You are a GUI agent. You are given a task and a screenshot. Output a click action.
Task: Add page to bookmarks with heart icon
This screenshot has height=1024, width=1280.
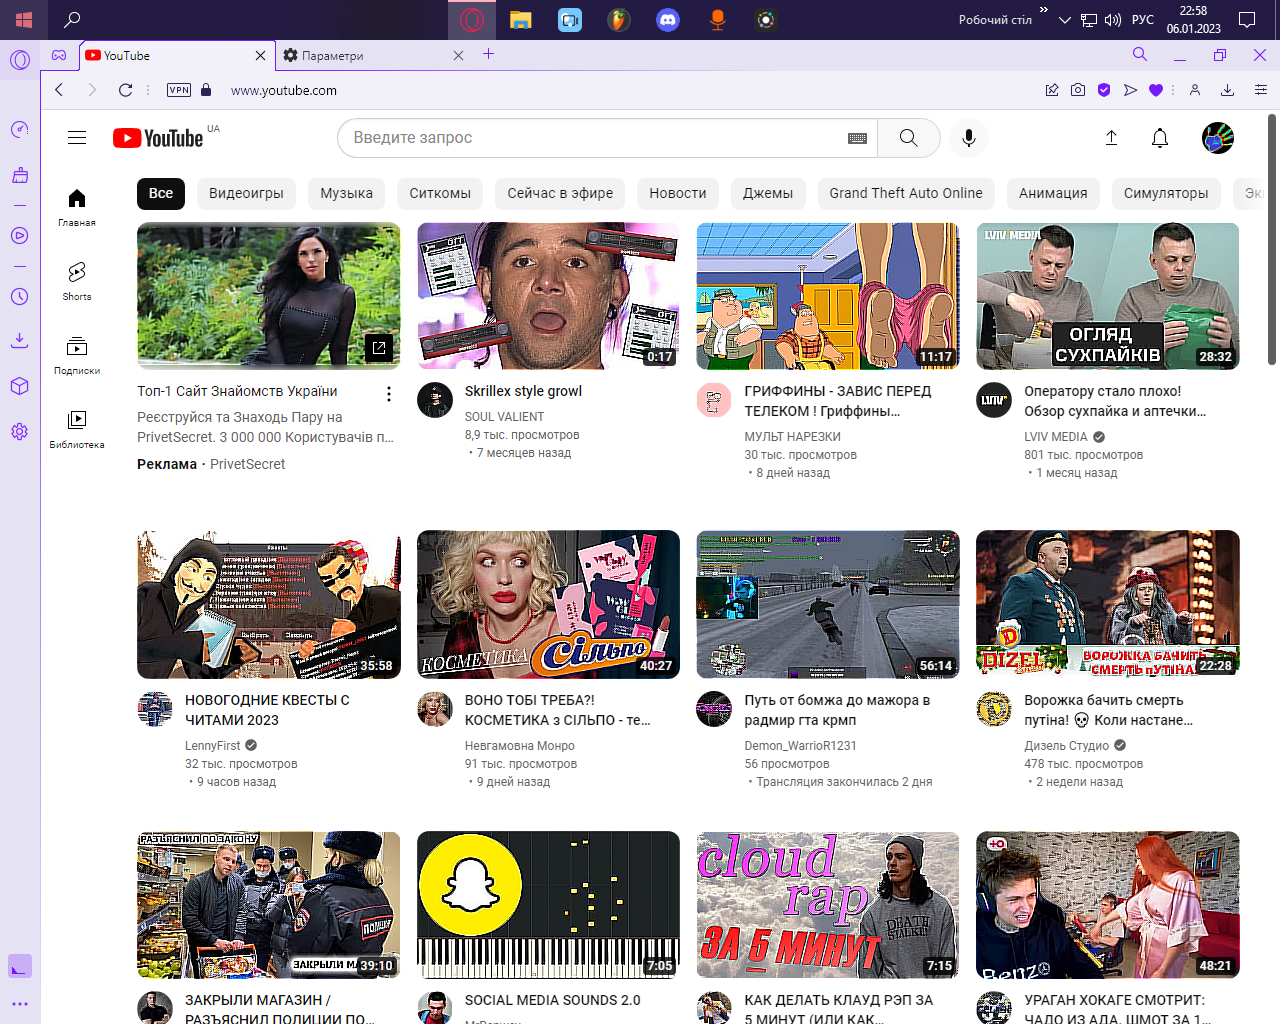[x=1156, y=90]
